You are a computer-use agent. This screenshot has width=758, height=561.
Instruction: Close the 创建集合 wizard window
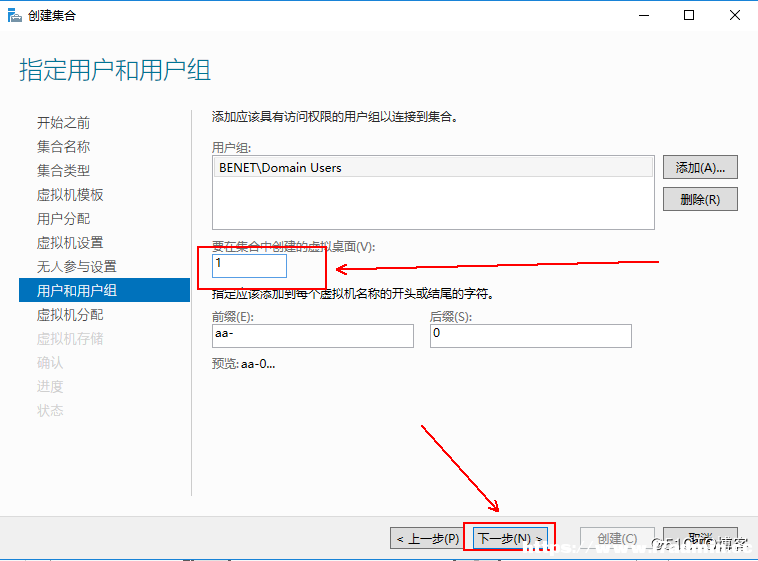click(735, 15)
